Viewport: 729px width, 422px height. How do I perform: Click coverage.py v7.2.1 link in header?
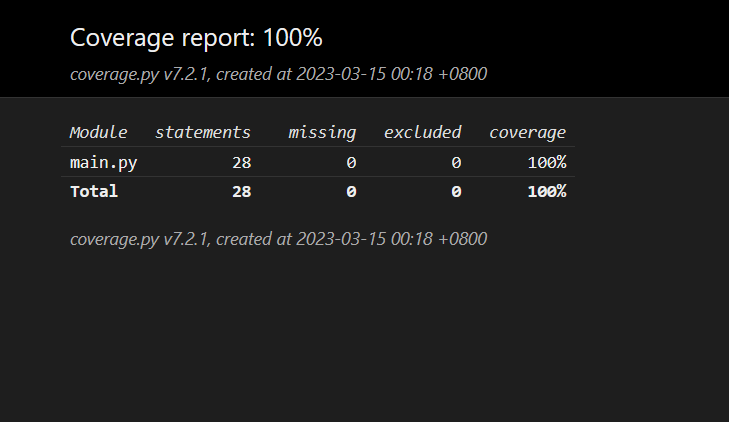[x=125, y=74]
